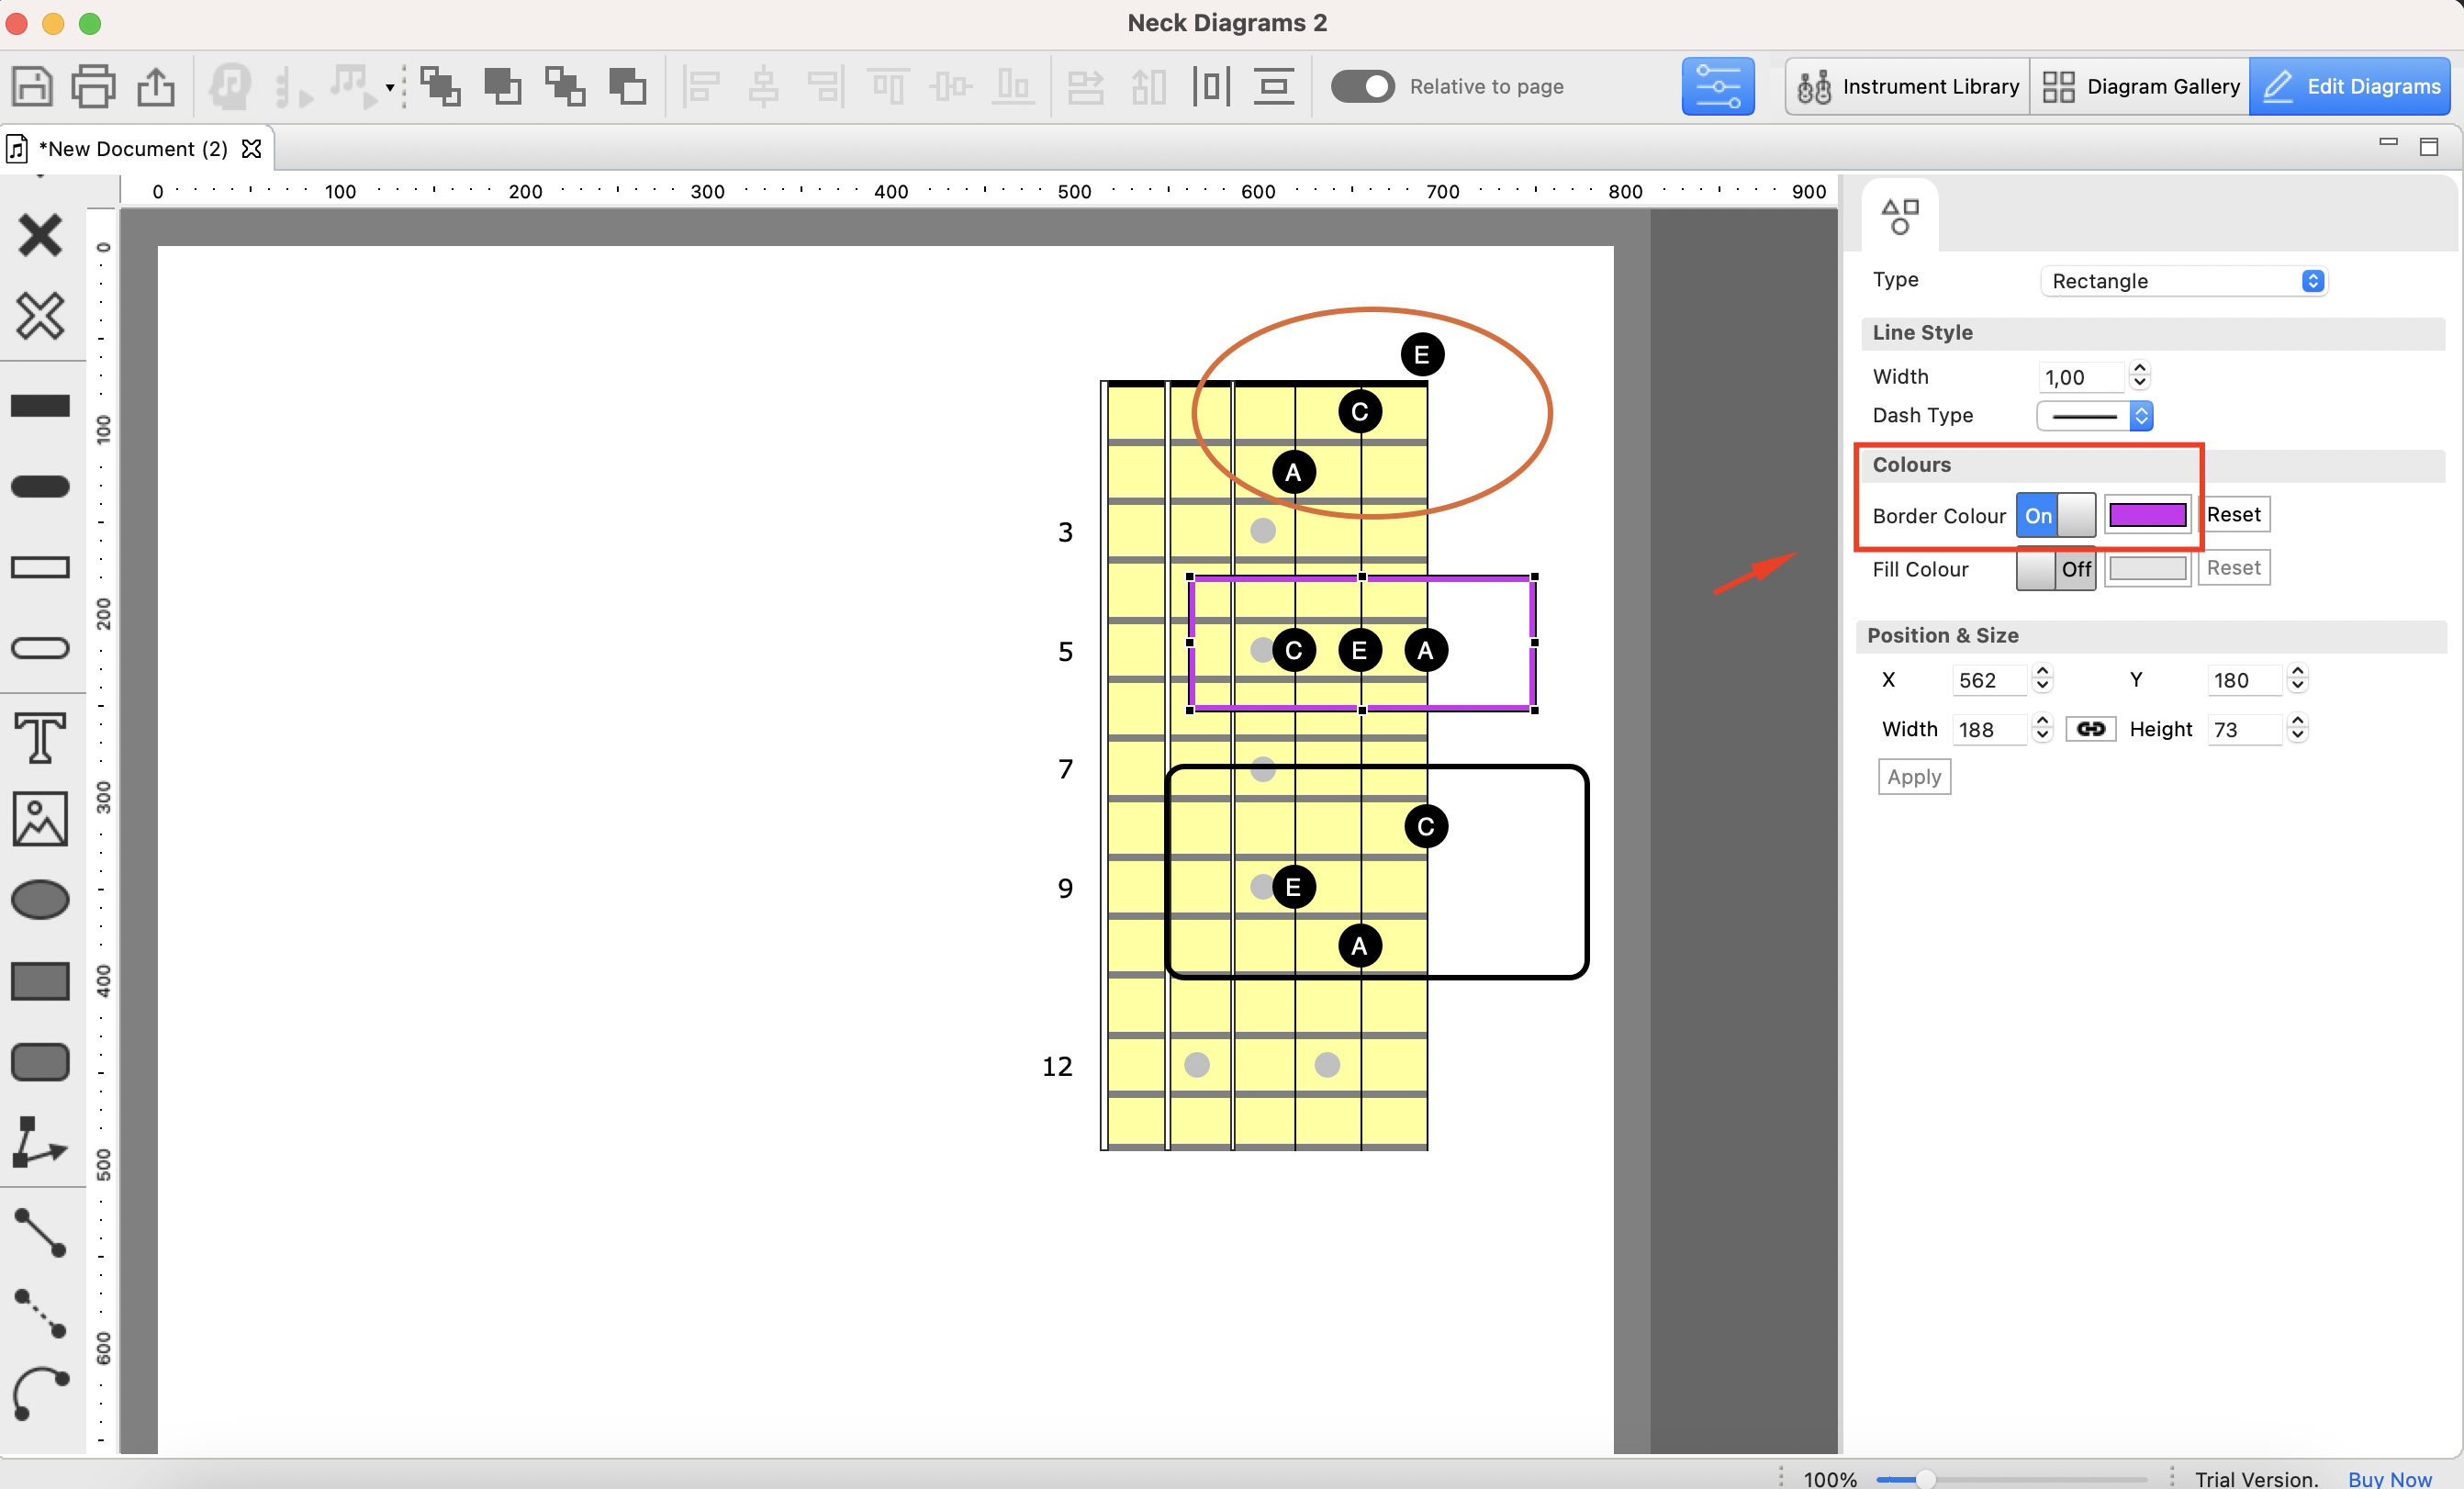Adjust the X position stepper
Screen dimensions: 2464x1489
[x=2043, y=679]
